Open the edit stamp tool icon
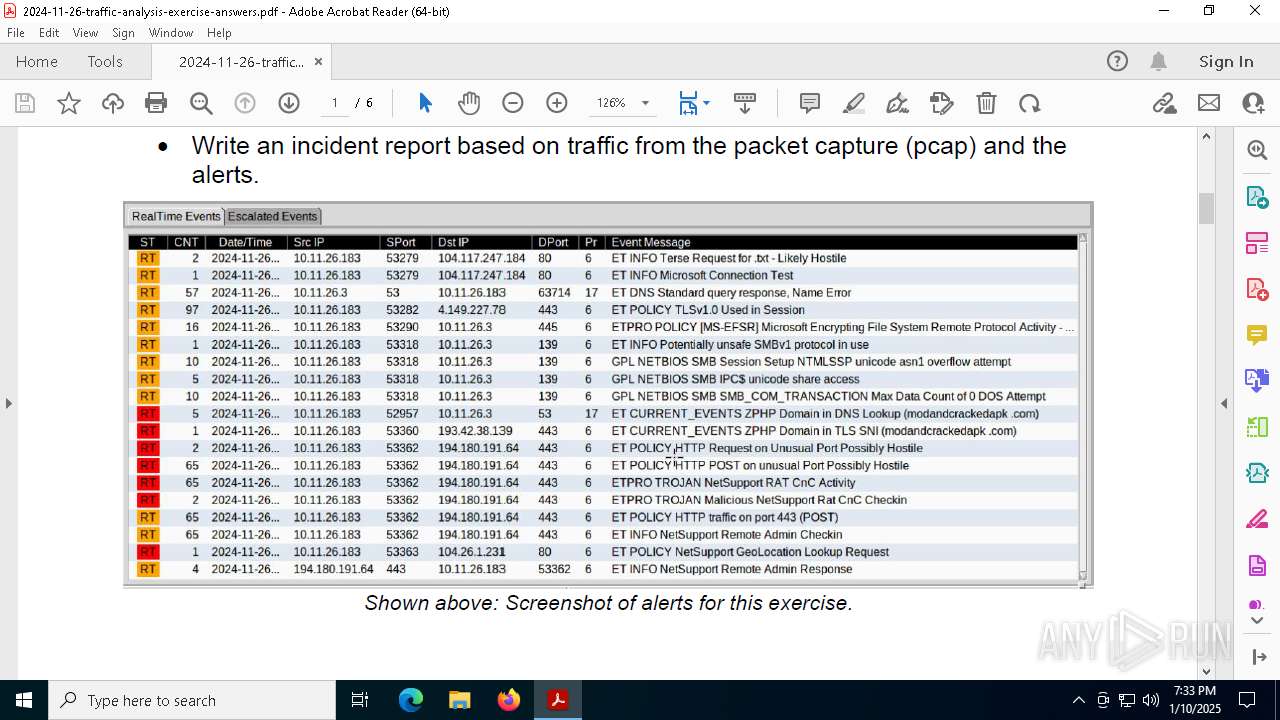The image size is (1280, 720). point(942,103)
